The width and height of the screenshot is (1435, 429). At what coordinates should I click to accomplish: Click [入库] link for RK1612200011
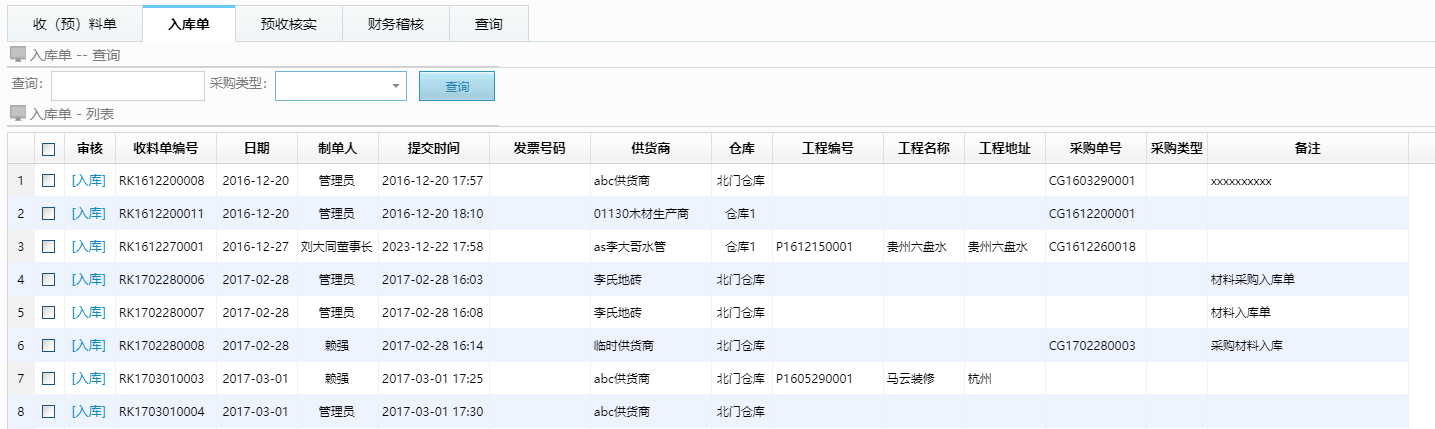[88, 214]
